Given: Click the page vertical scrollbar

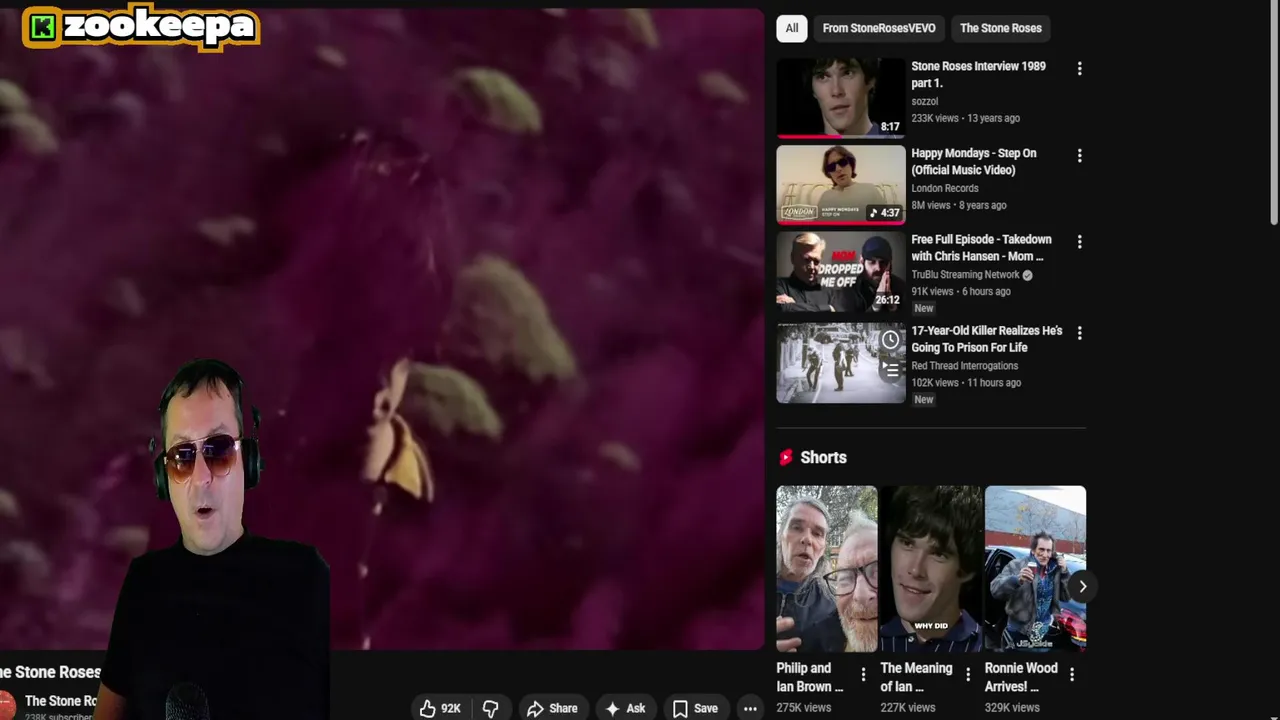Looking at the screenshot, I should [1274, 115].
